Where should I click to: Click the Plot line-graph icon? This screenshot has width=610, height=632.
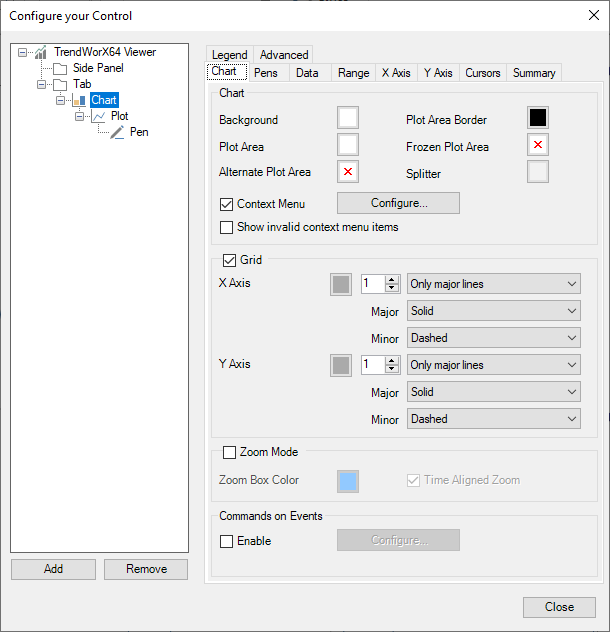click(x=98, y=116)
